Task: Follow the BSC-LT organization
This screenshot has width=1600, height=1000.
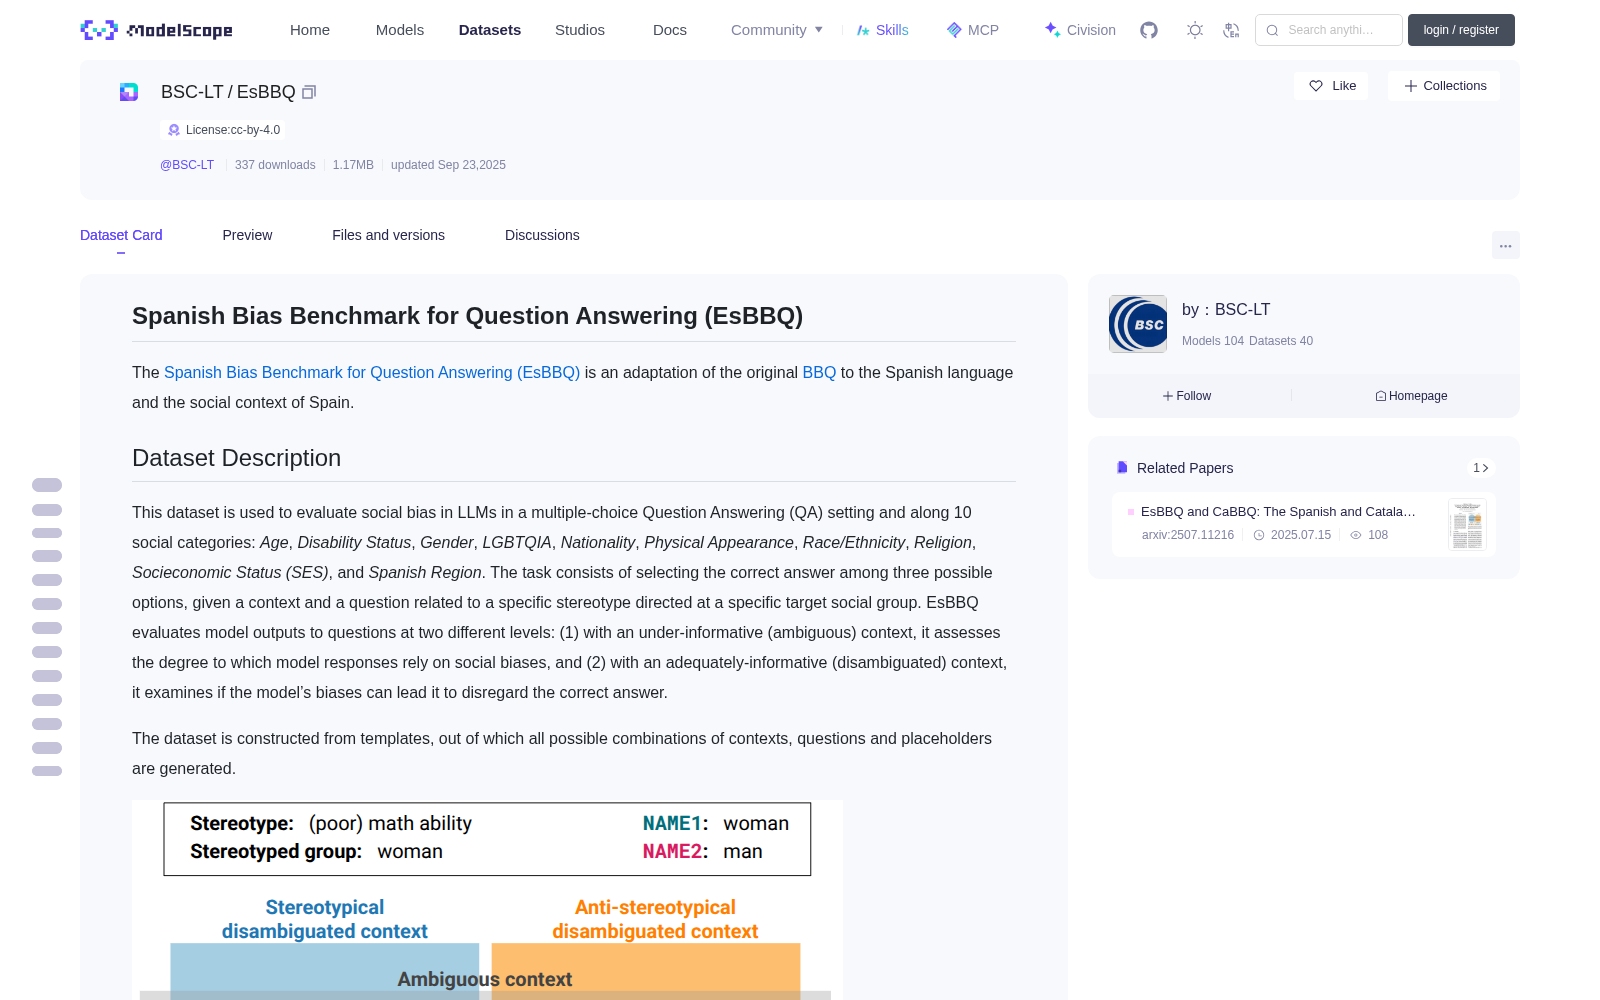Action: (1187, 396)
